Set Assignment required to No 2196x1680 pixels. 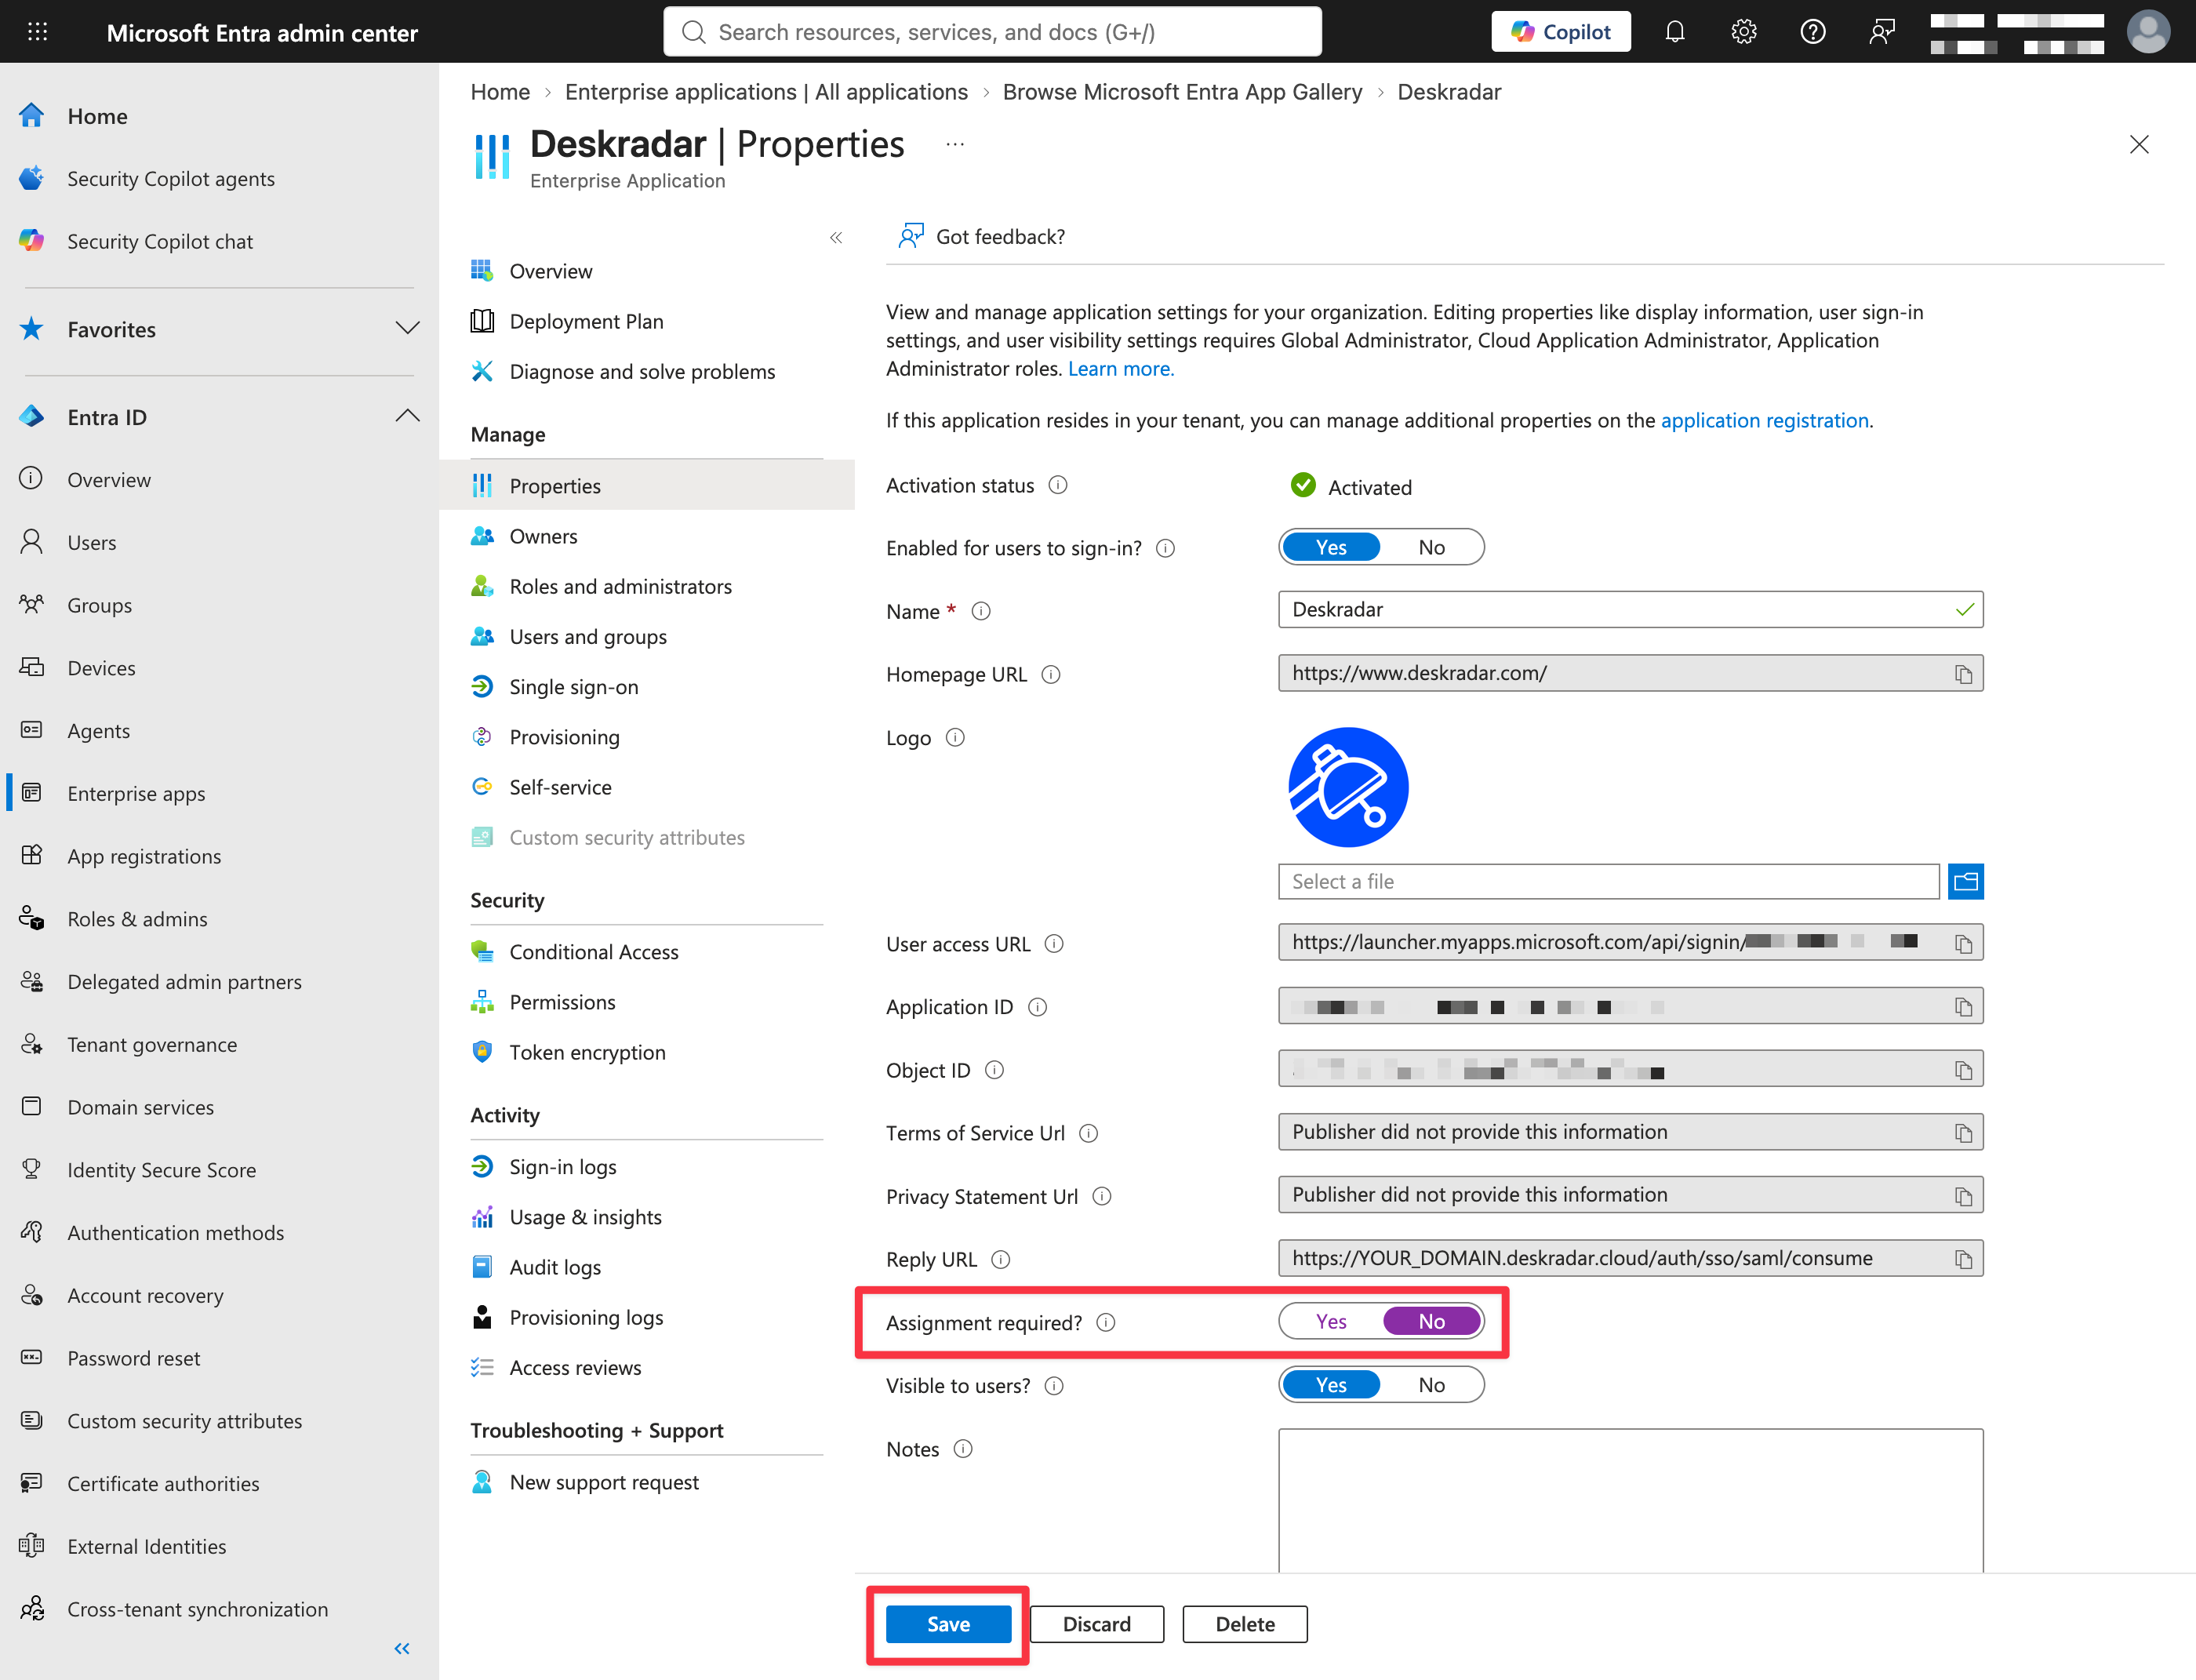click(1431, 1321)
